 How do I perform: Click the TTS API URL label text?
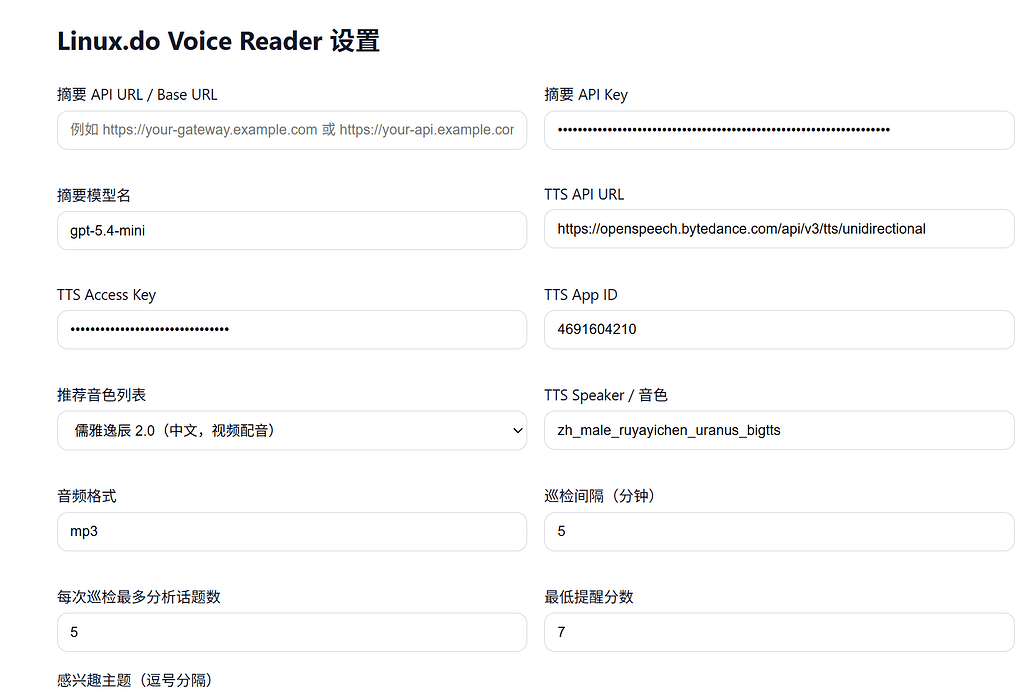584,195
